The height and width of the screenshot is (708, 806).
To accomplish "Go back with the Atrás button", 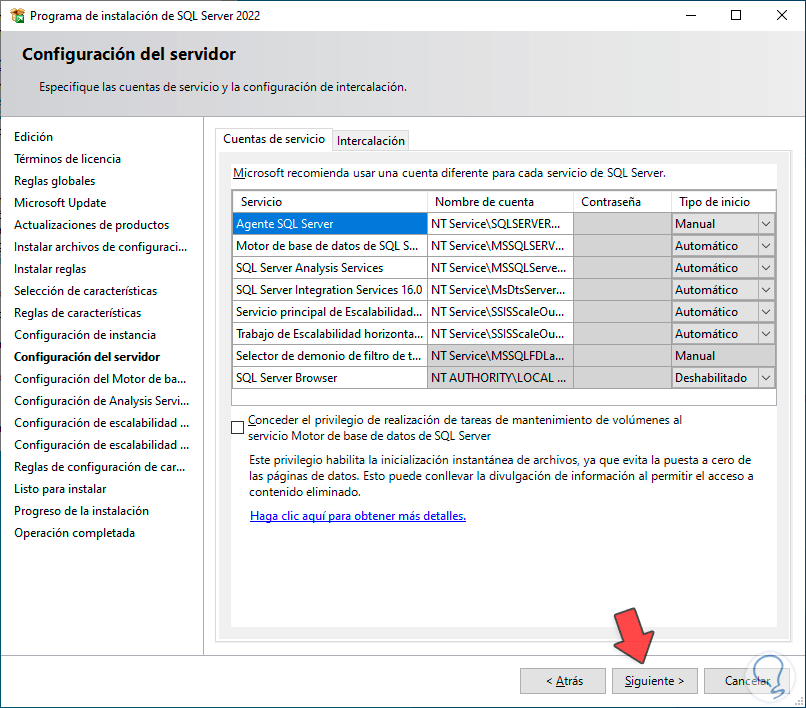I will (563, 681).
